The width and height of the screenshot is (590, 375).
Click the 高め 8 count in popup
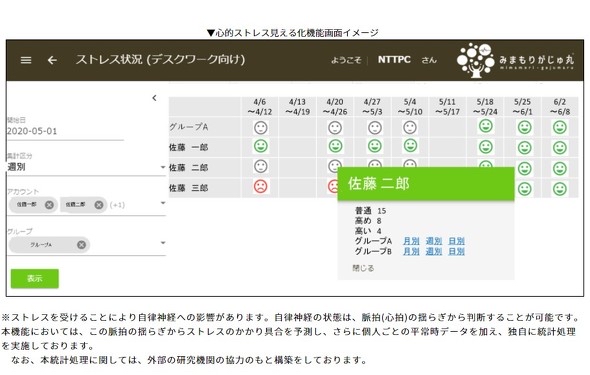pyautogui.click(x=368, y=221)
